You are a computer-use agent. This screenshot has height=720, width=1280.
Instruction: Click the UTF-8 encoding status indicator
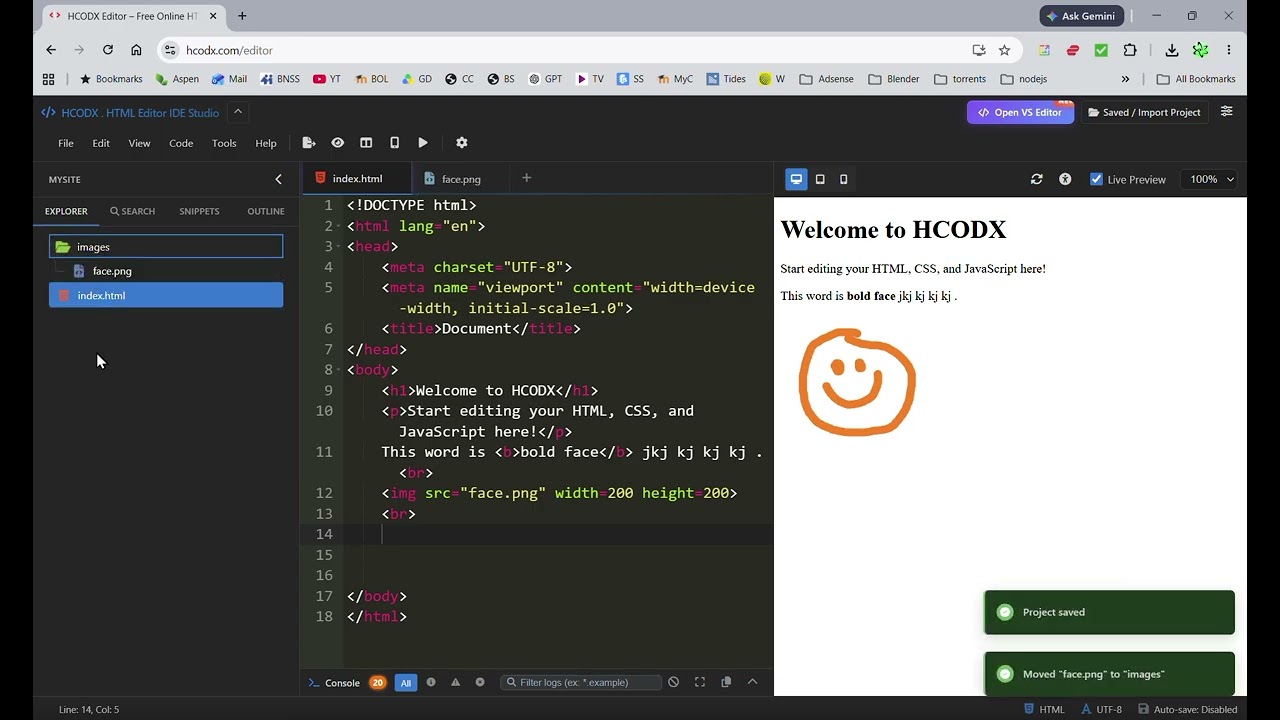1101,710
